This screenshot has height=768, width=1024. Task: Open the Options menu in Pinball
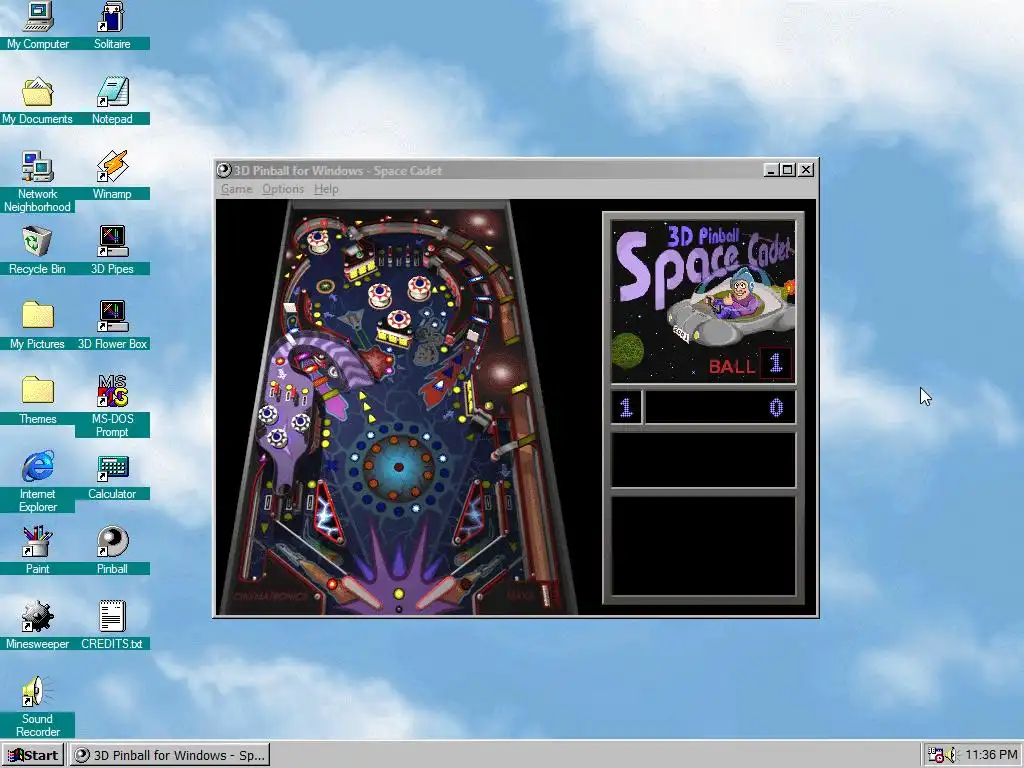click(x=283, y=189)
